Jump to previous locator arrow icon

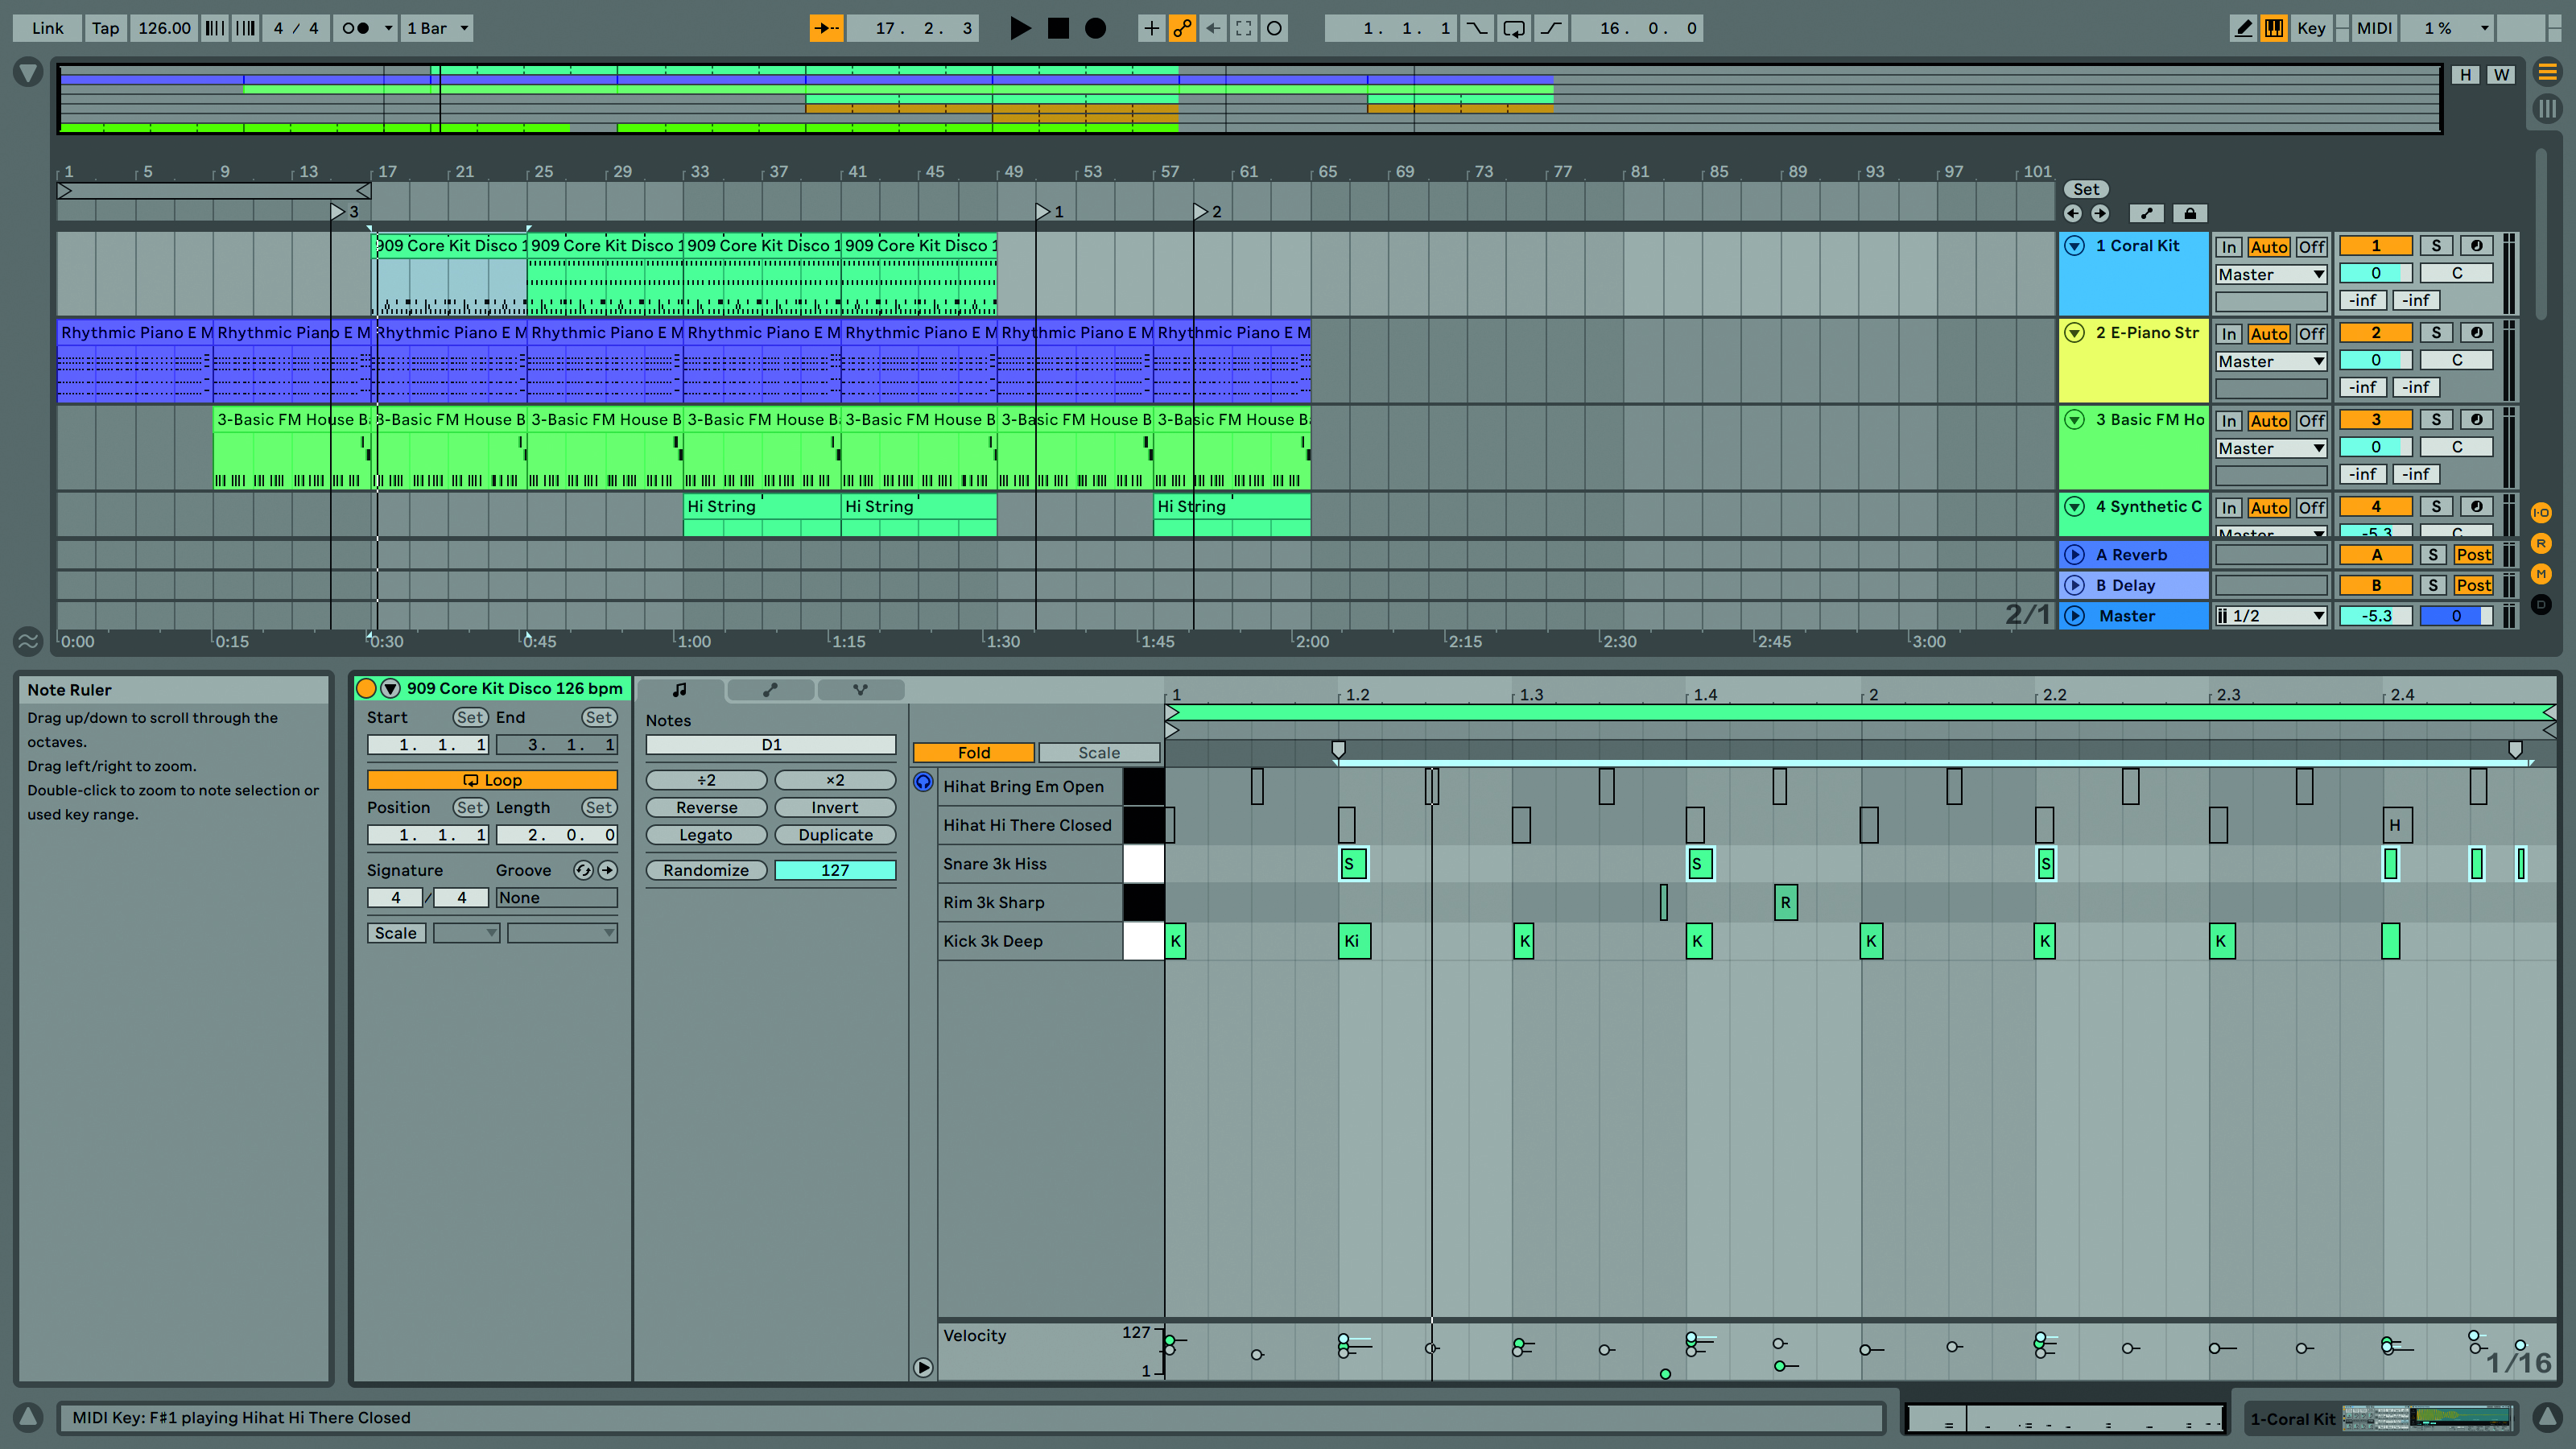pos(2073,213)
